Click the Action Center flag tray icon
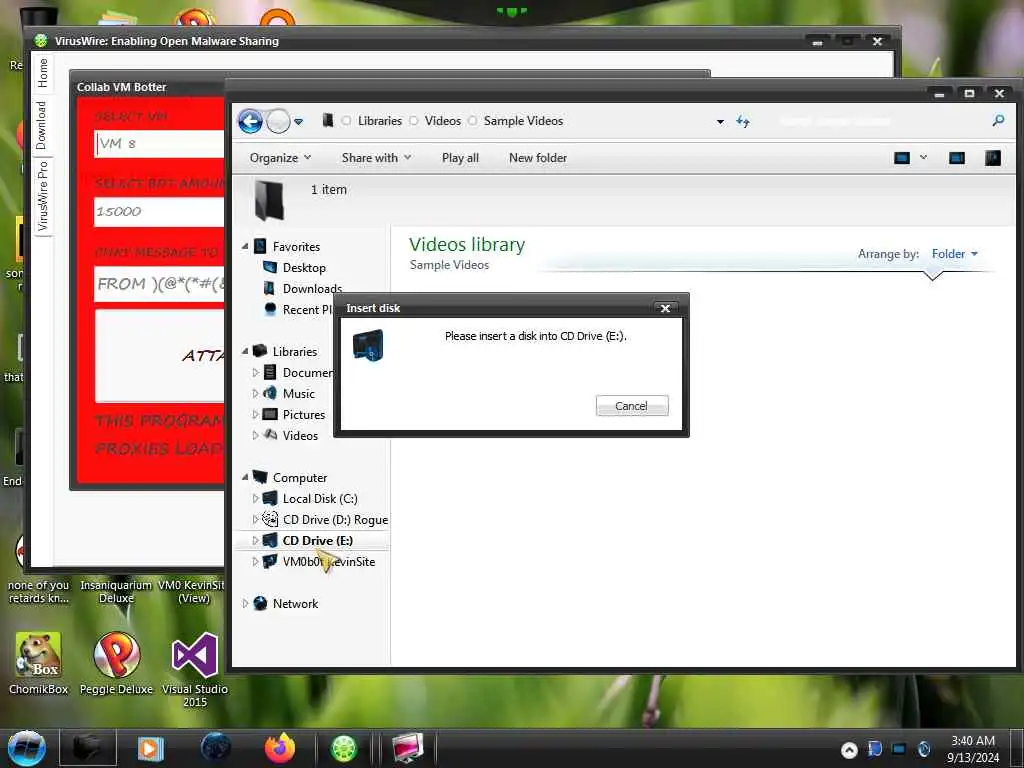 pos(874,749)
